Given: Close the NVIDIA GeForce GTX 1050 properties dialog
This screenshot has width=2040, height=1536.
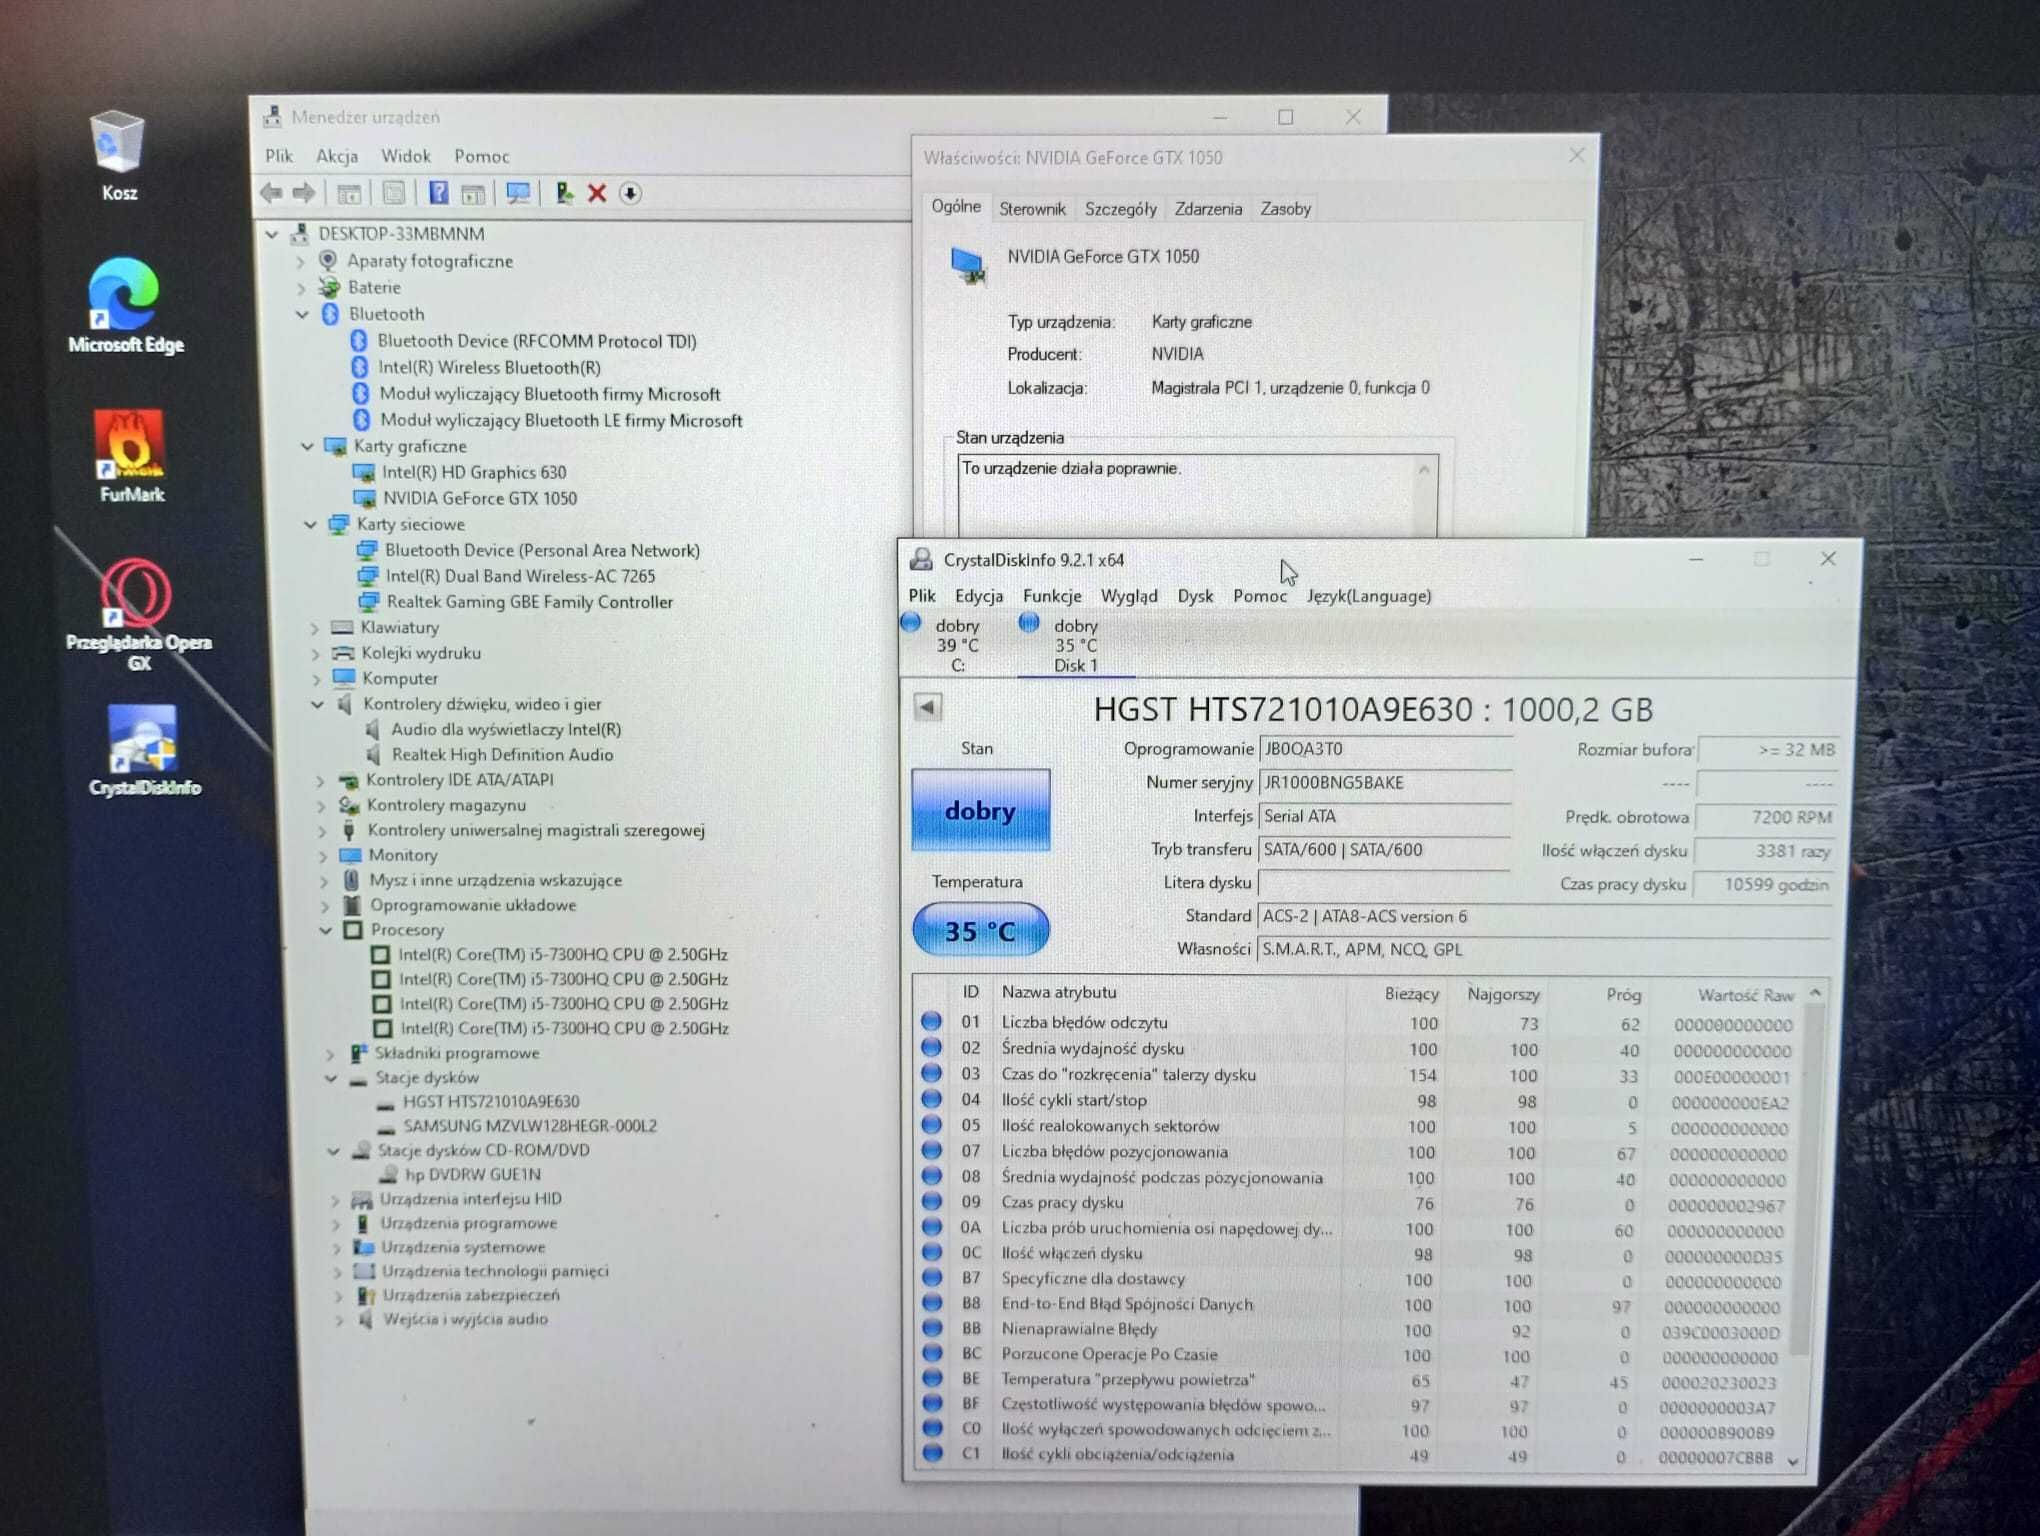Looking at the screenshot, I should (1577, 155).
